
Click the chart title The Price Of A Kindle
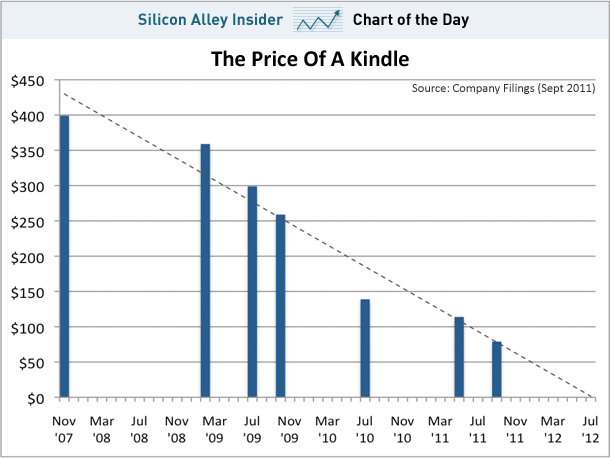(310, 59)
